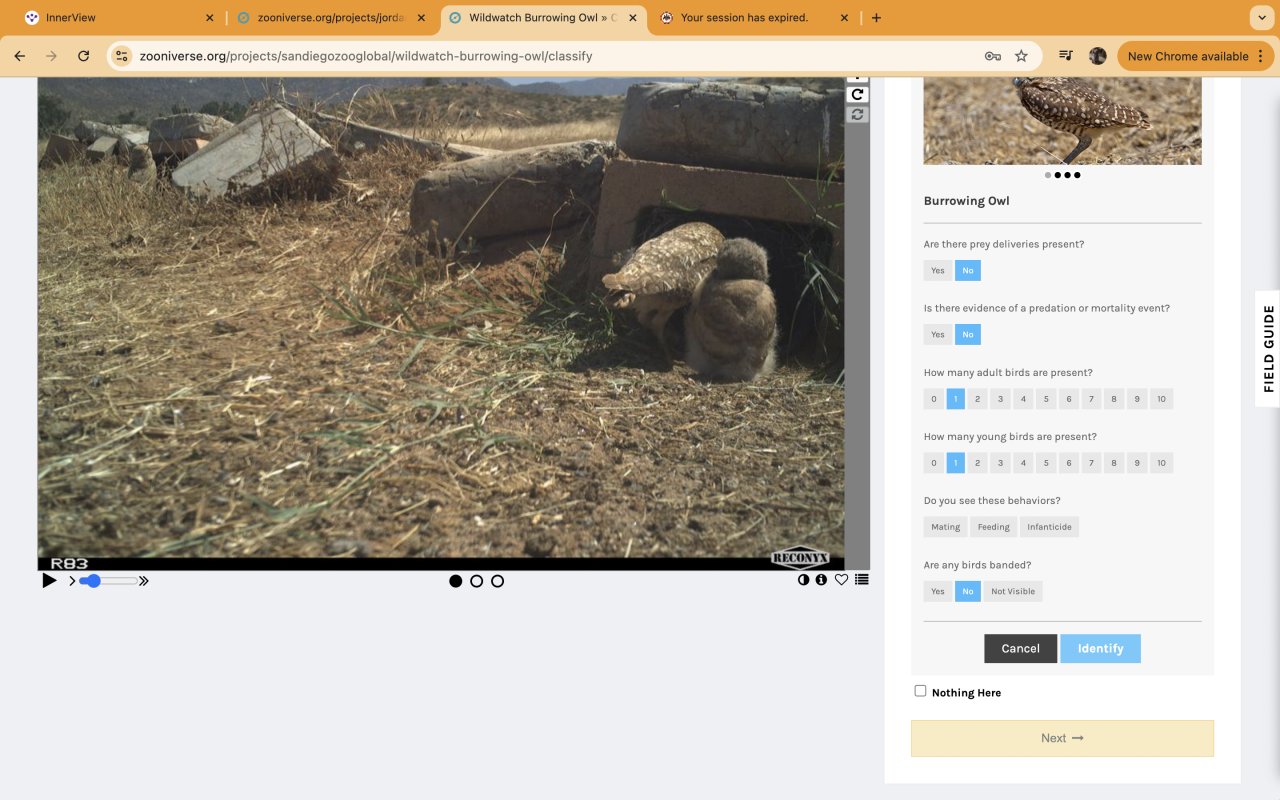Select 10 adult birds present

click(x=1161, y=399)
